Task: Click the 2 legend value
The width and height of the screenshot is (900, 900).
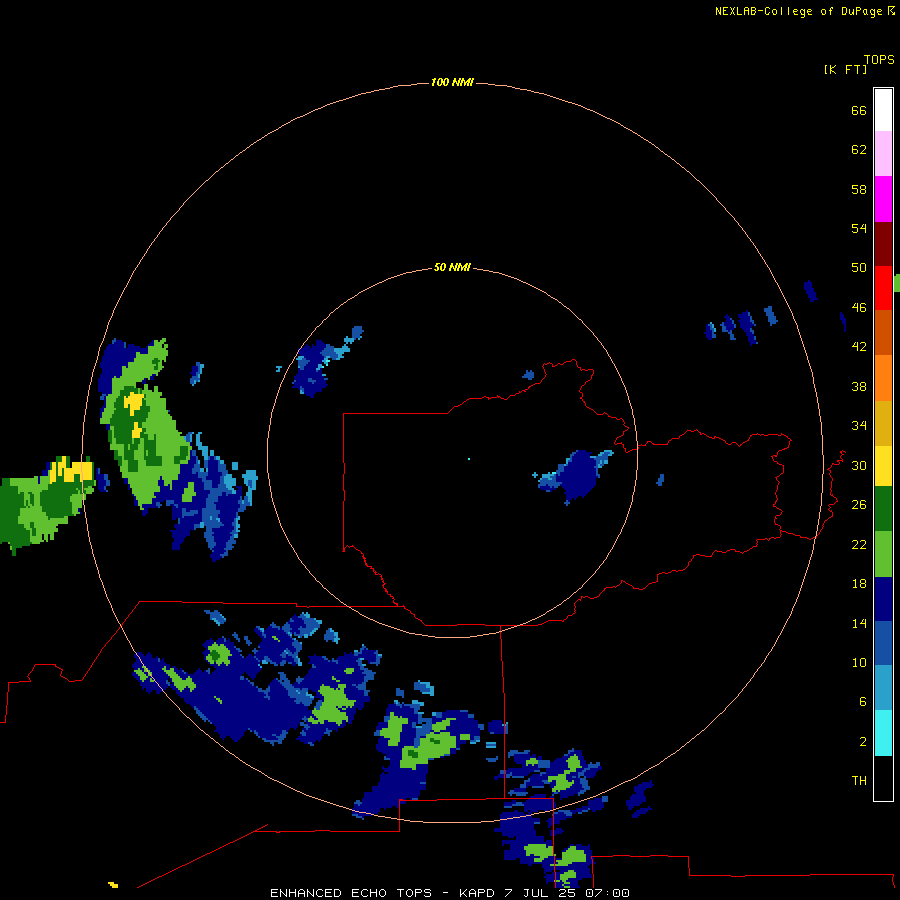Action: pyautogui.click(x=862, y=741)
